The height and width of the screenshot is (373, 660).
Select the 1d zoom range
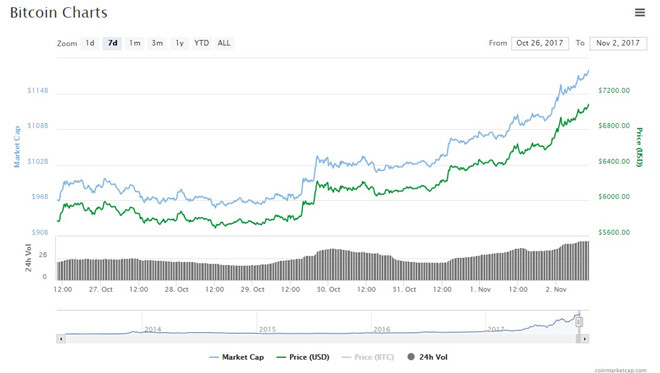(90, 43)
